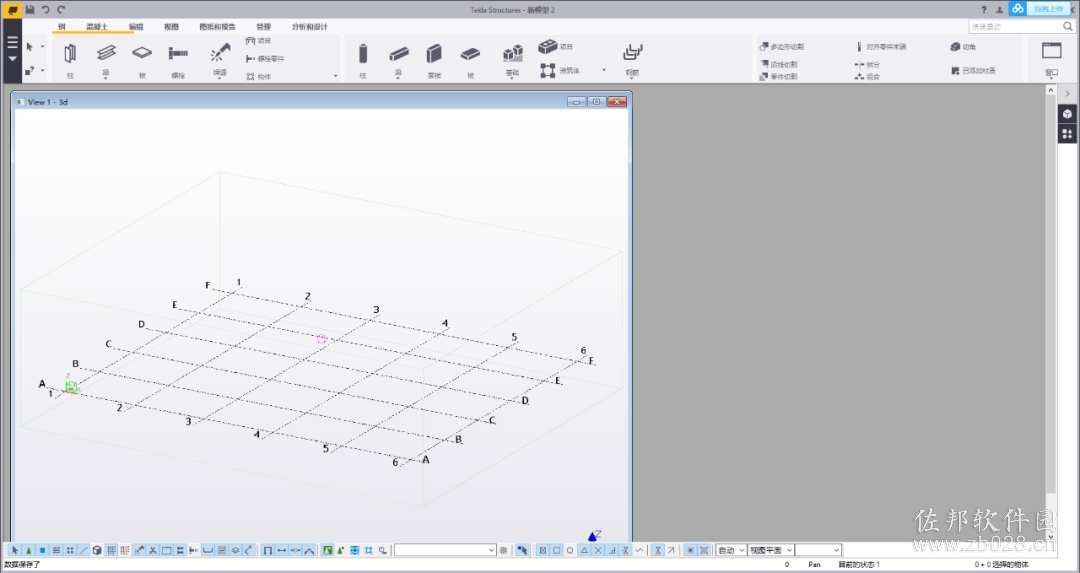Switch to the 编辑 ribbon tab
Screen dimensions: 1080x573
[x=136, y=27]
